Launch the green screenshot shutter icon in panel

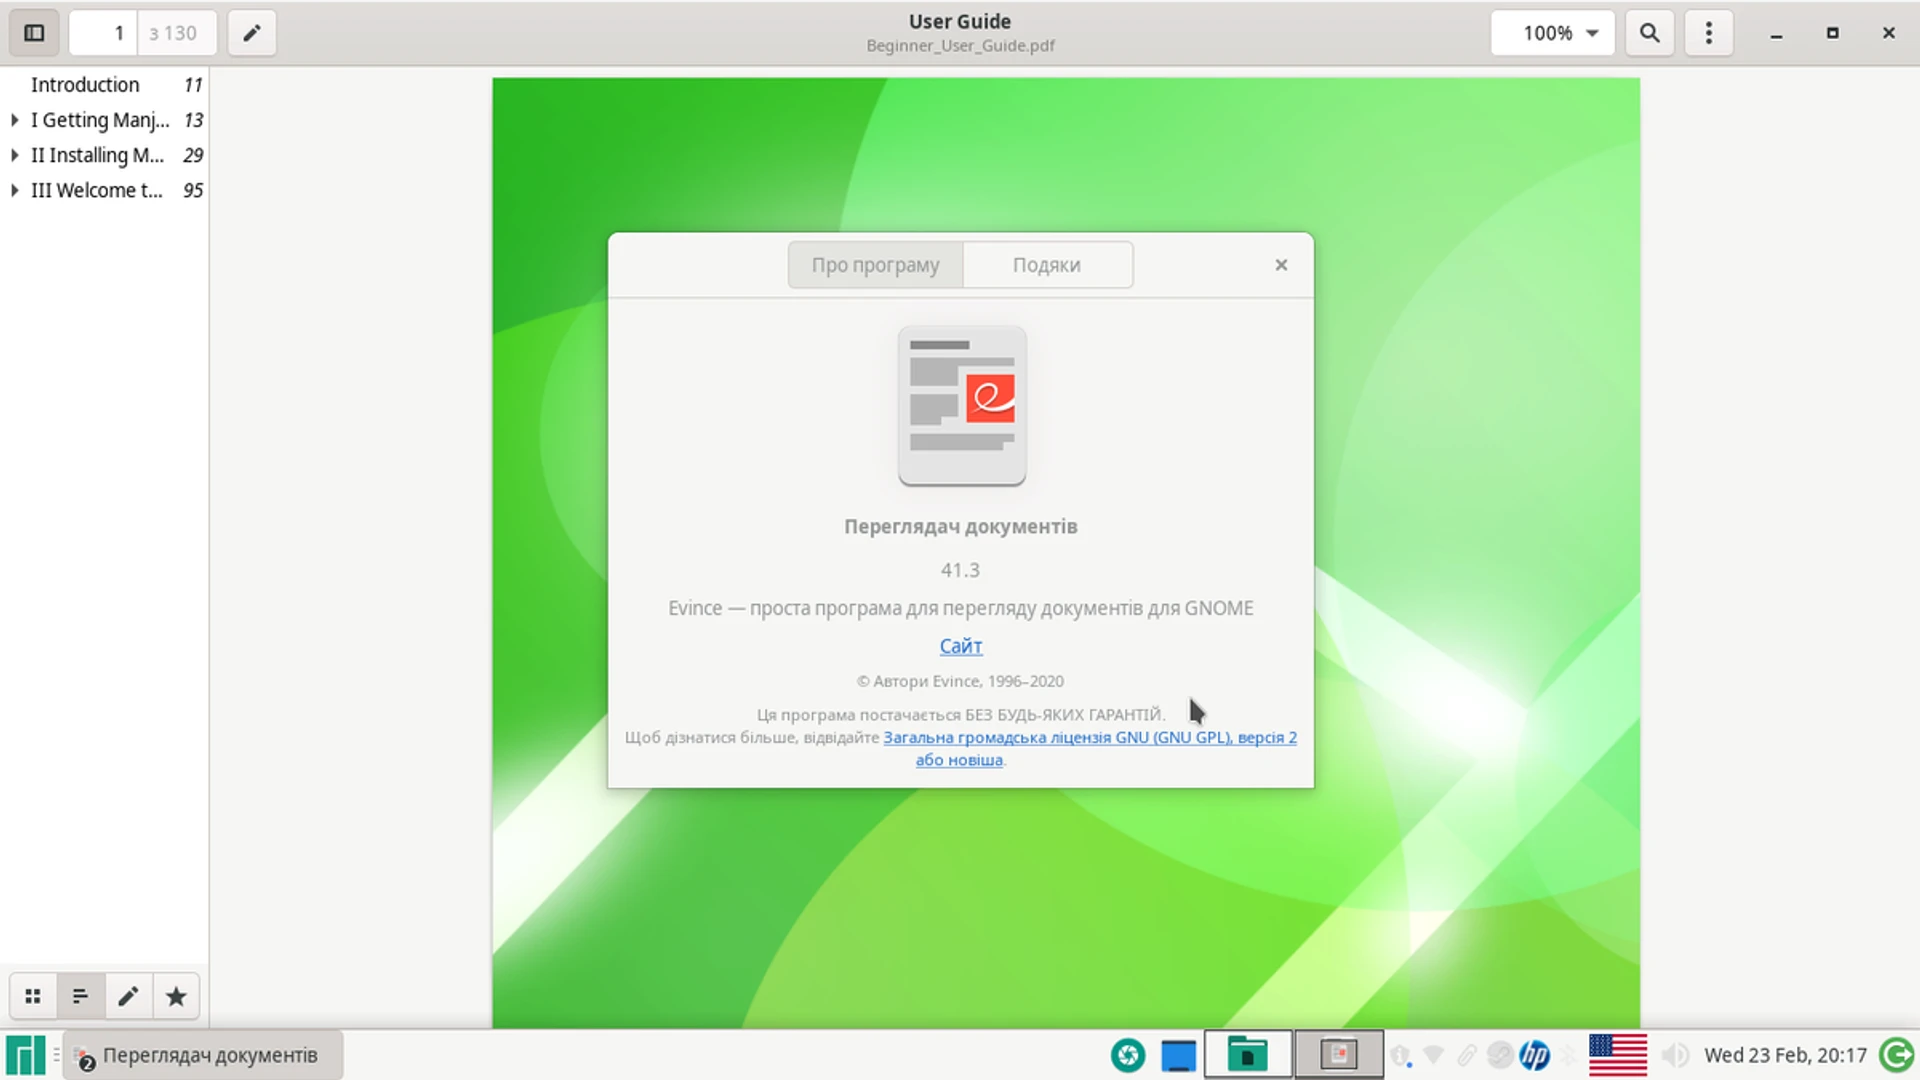point(1128,1055)
